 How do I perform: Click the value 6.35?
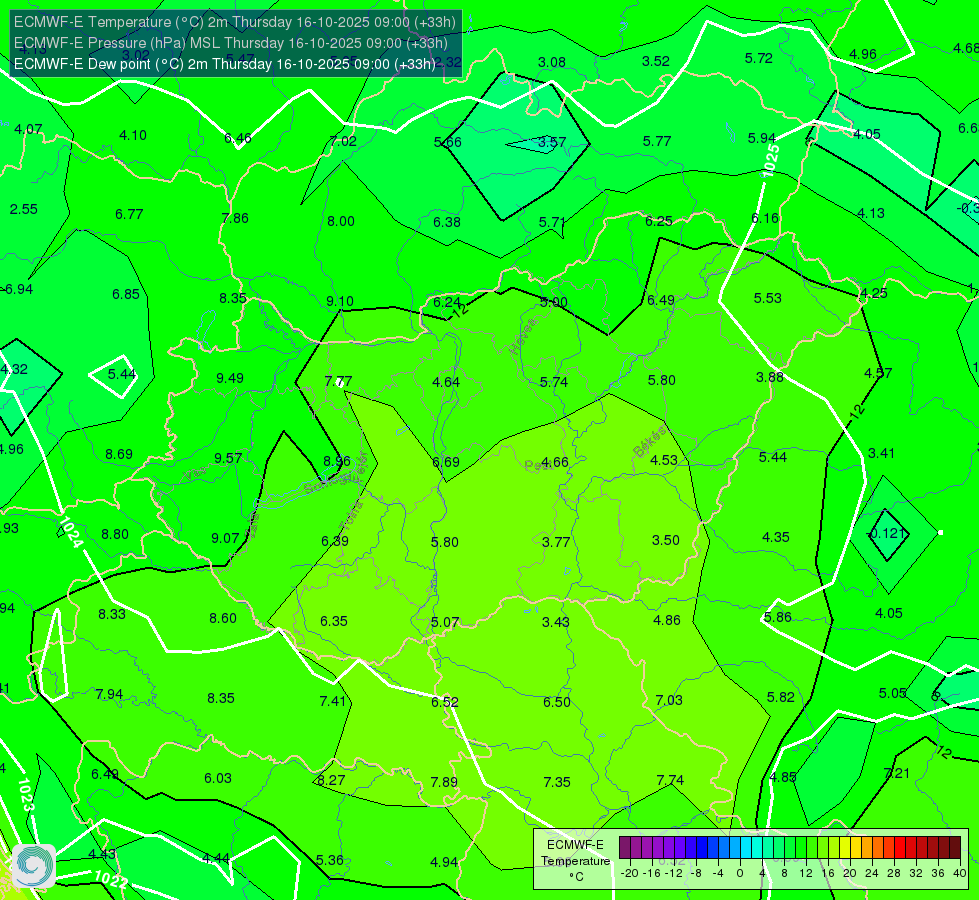click(x=334, y=621)
